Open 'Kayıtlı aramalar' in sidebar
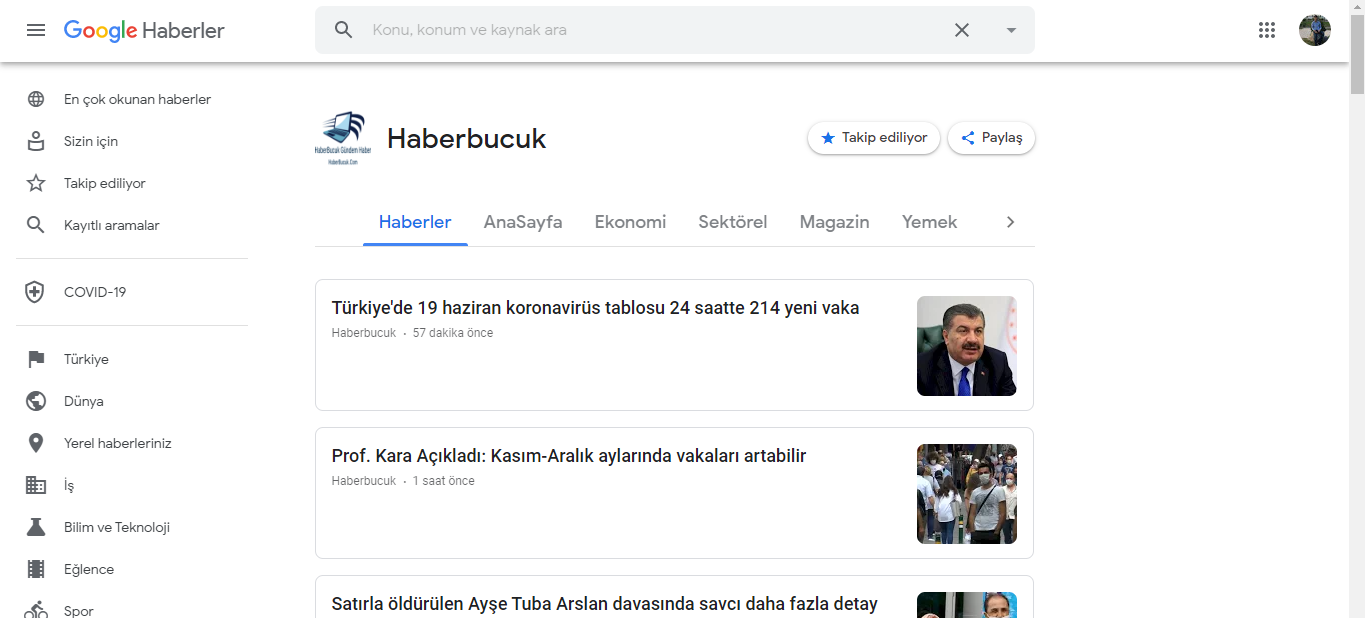Image resolution: width=1365 pixels, height=618 pixels. 111,225
